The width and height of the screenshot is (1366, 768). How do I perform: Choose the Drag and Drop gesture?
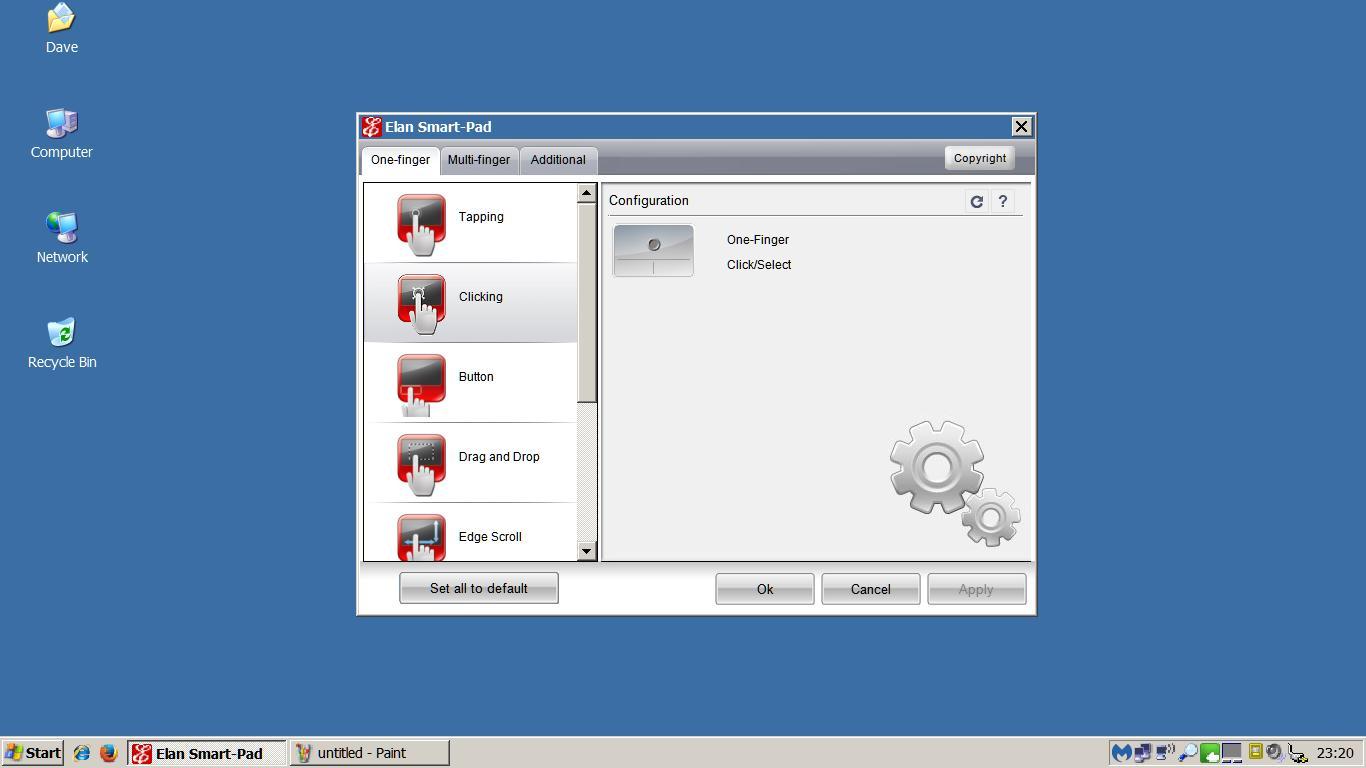[470, 463]
